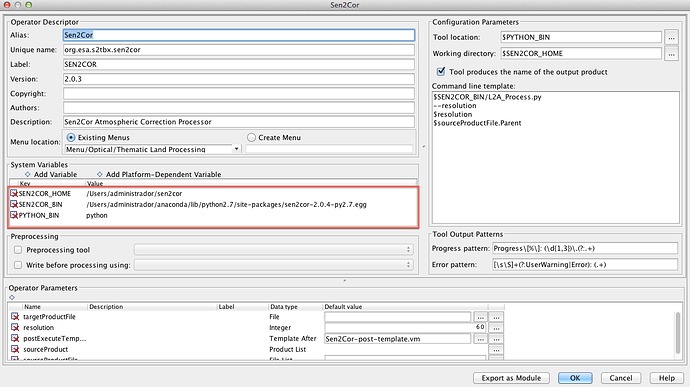Click the Error pattern field

[585, 265]
